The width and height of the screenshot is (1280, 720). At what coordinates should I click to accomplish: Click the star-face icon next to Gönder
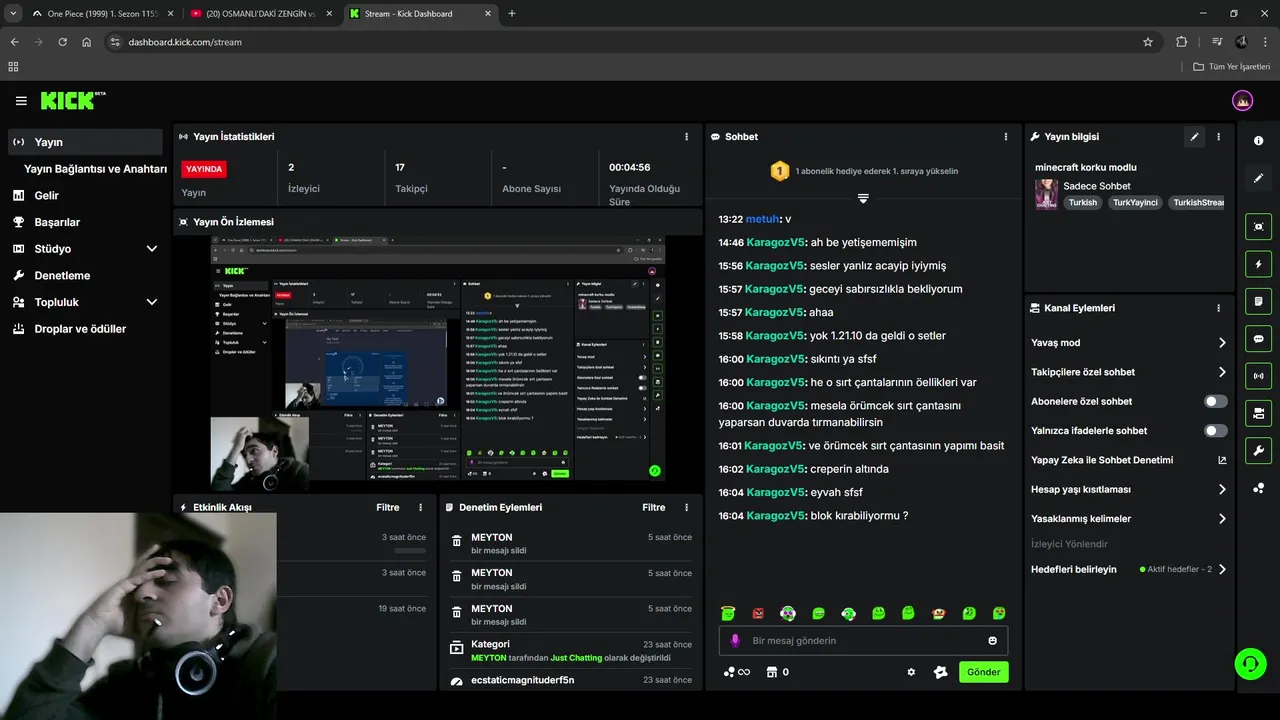coord(940,672)
